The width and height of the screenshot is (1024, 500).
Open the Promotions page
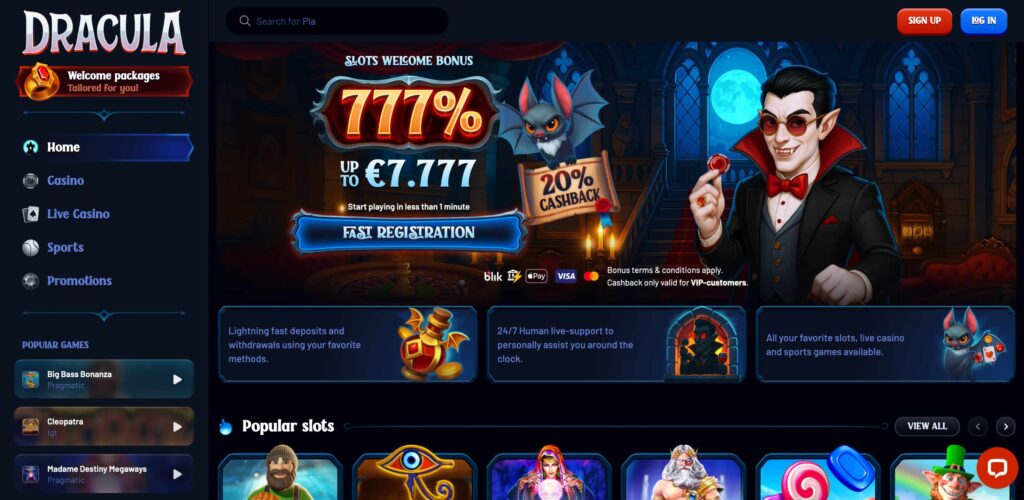pos(79,281)
